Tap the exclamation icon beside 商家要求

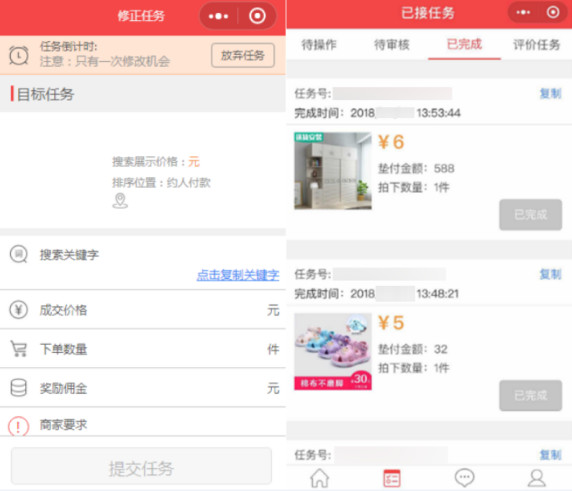pos(18,426)
